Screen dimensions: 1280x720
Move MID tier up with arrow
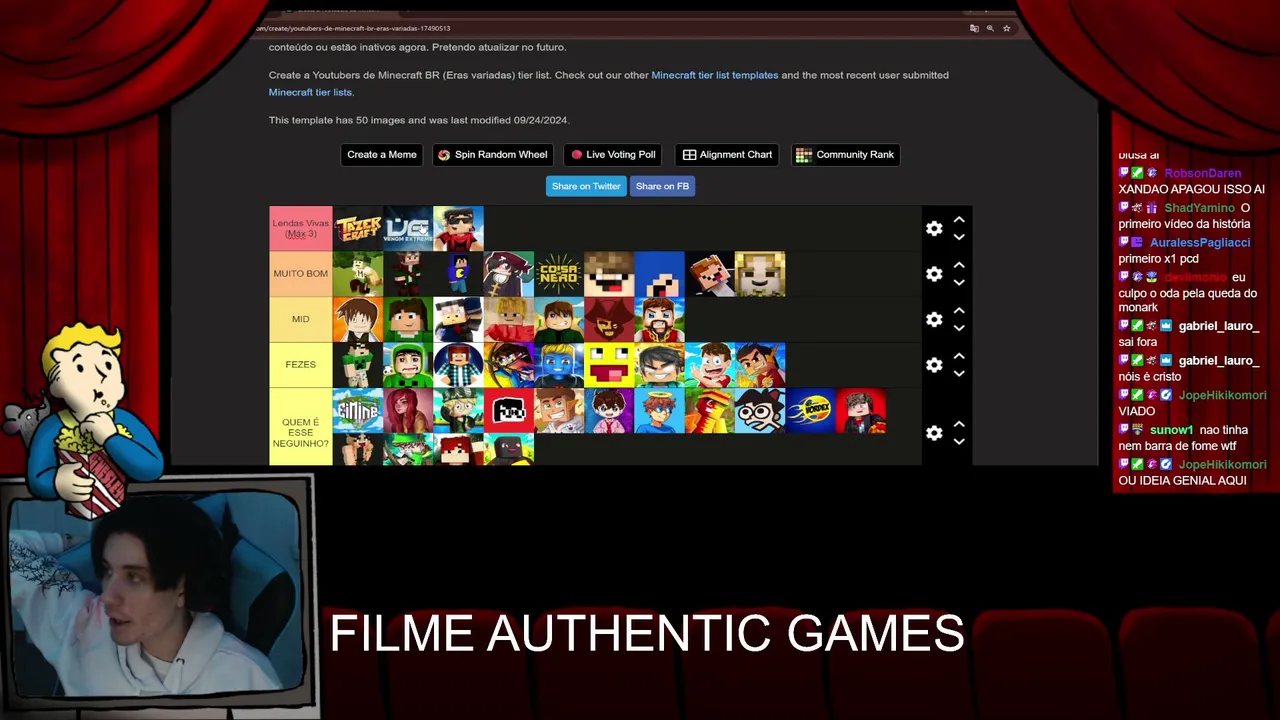[959, 311]
